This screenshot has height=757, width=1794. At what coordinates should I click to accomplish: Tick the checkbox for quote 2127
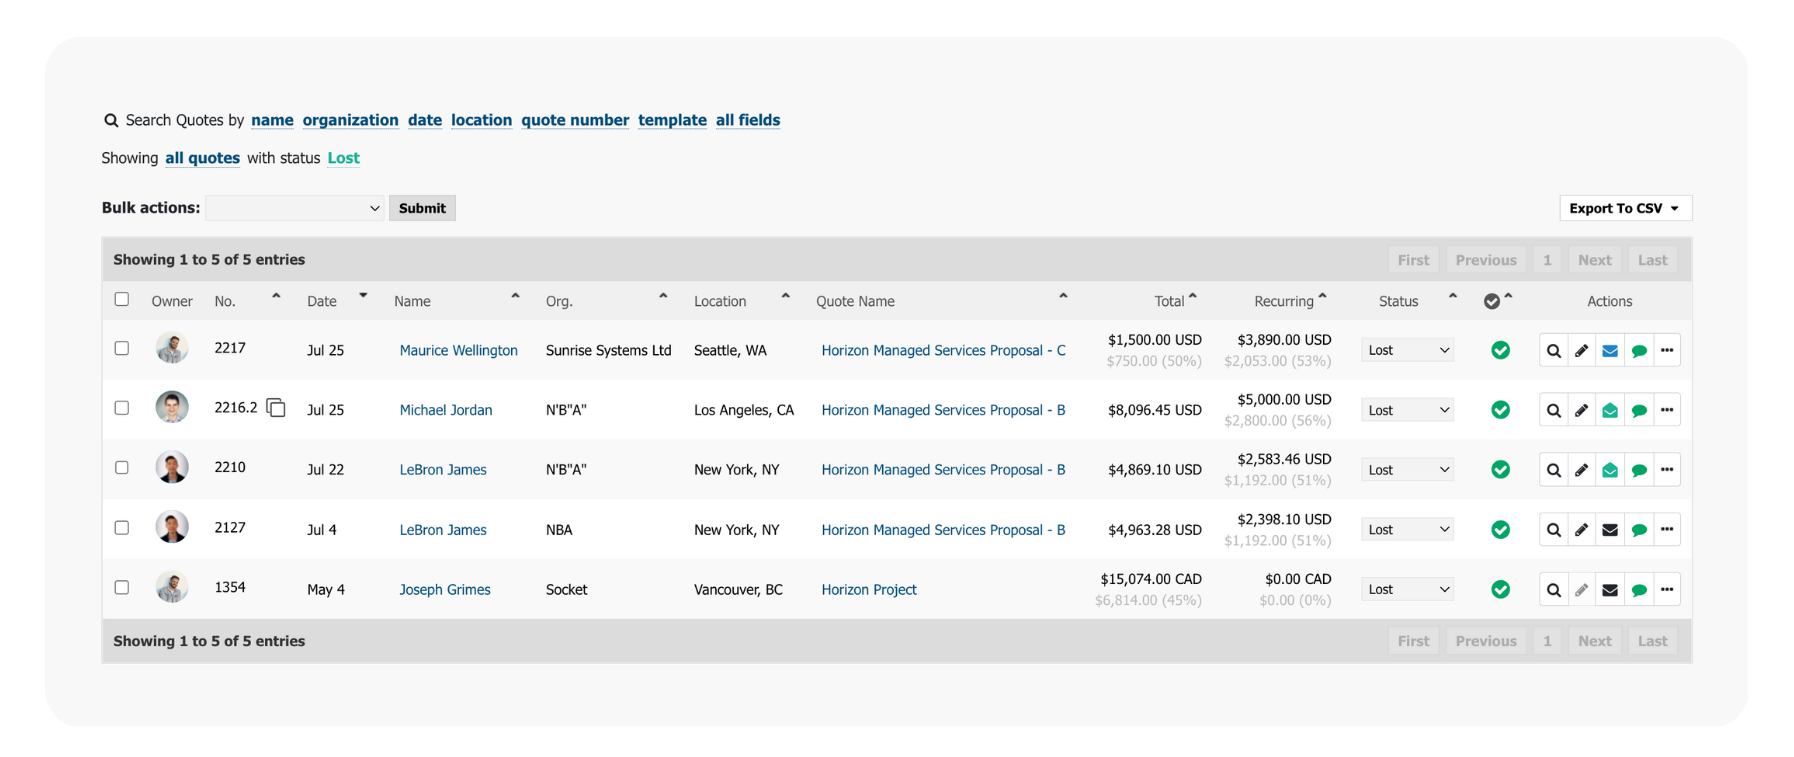[122, 527]
